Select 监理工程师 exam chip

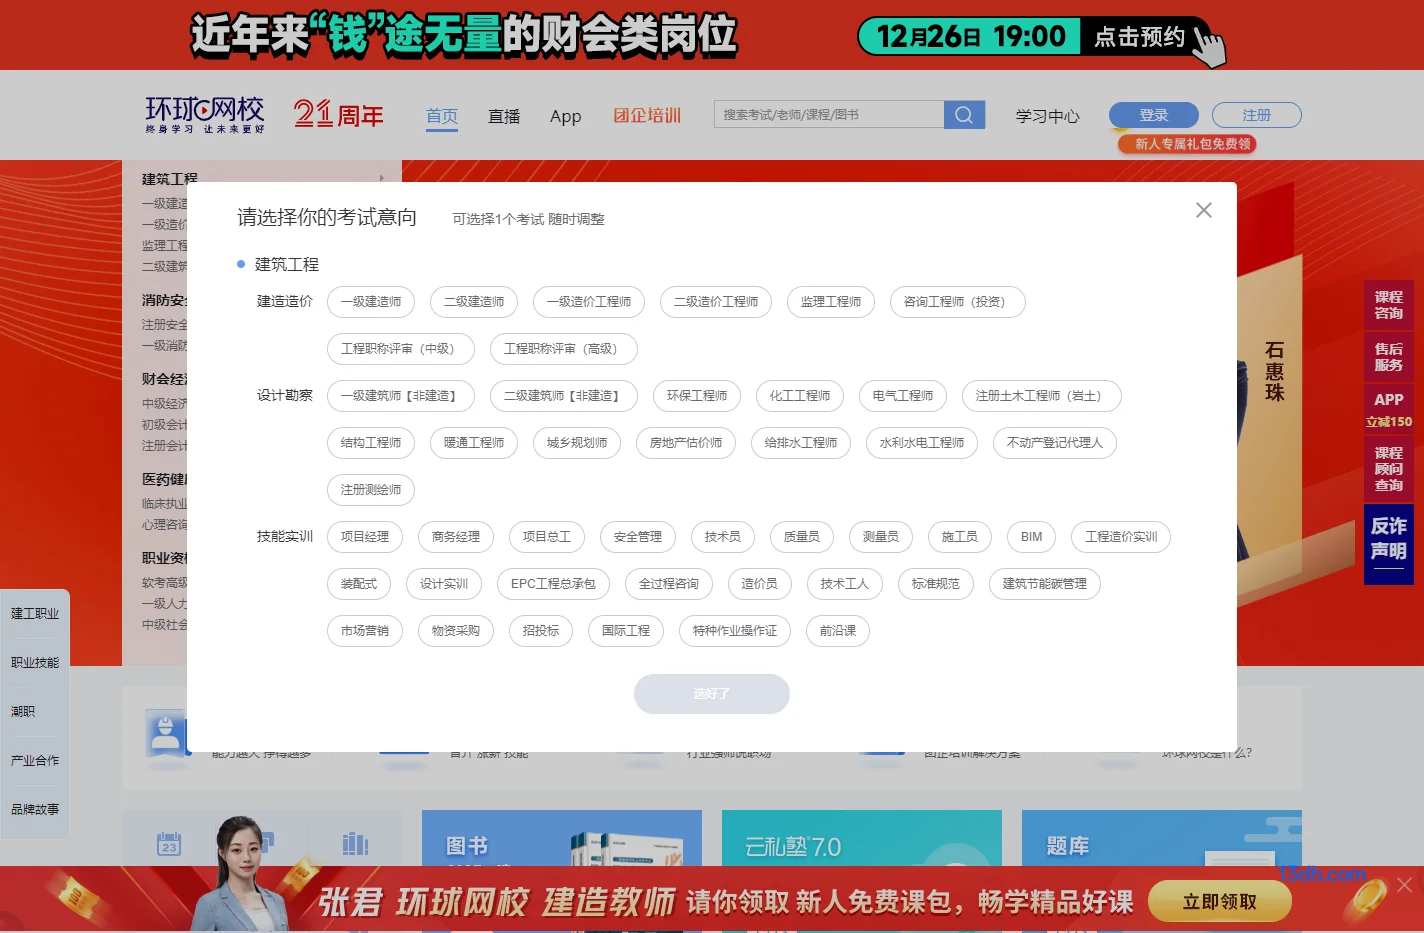[831, 302]
